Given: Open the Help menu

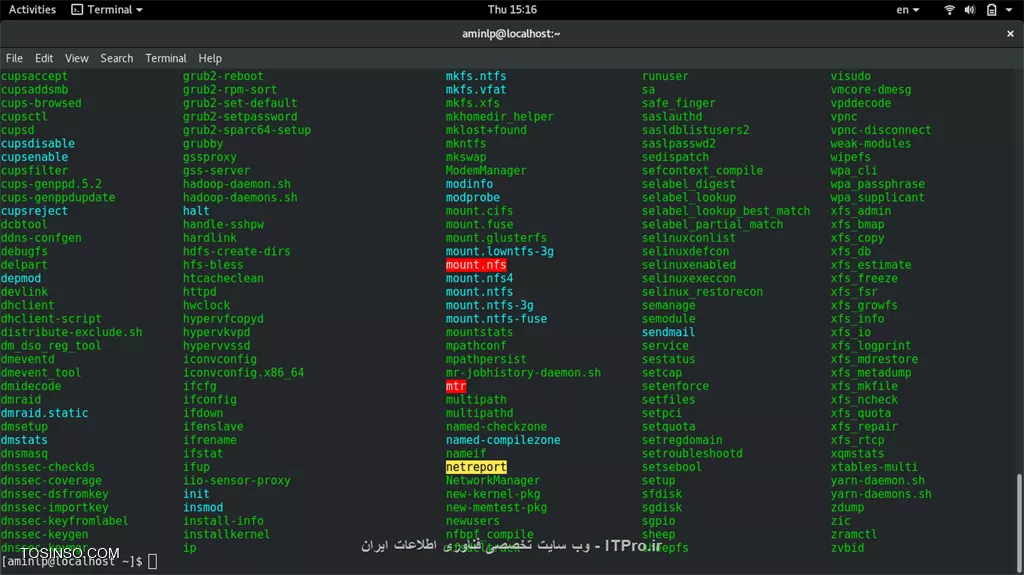Looking at the screenshot, I should tap(210, 58).
